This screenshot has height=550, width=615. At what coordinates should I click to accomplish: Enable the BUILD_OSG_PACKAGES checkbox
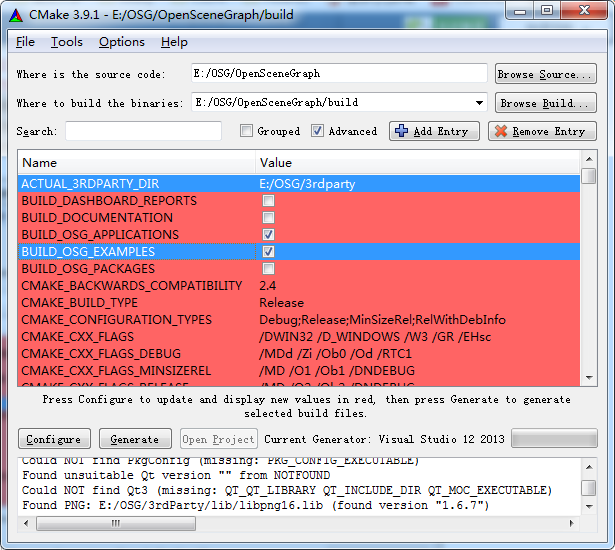pos(268,269)
